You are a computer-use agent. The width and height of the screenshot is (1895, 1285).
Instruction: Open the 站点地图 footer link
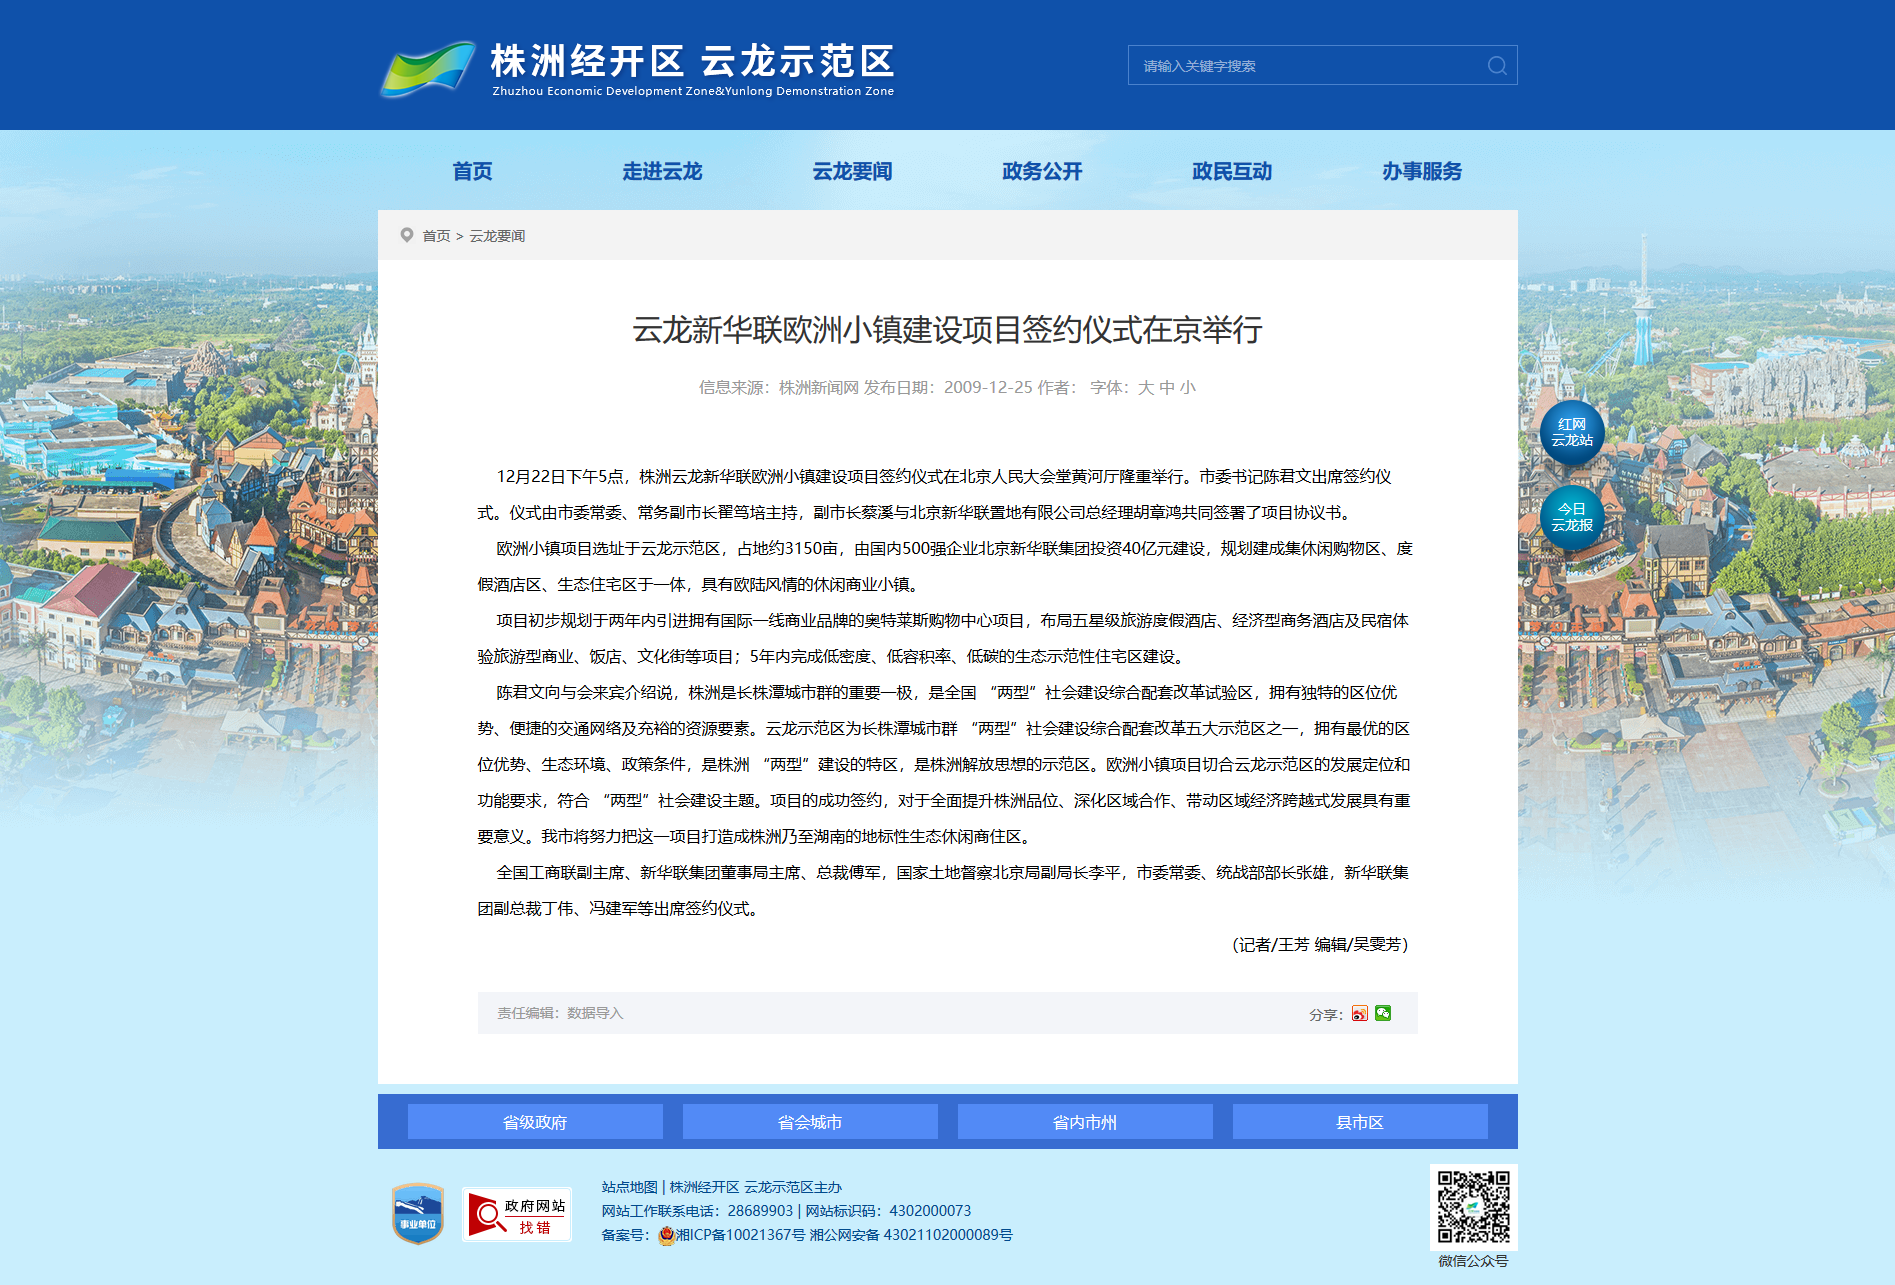pyautogui.click(x=629, y=1187)
